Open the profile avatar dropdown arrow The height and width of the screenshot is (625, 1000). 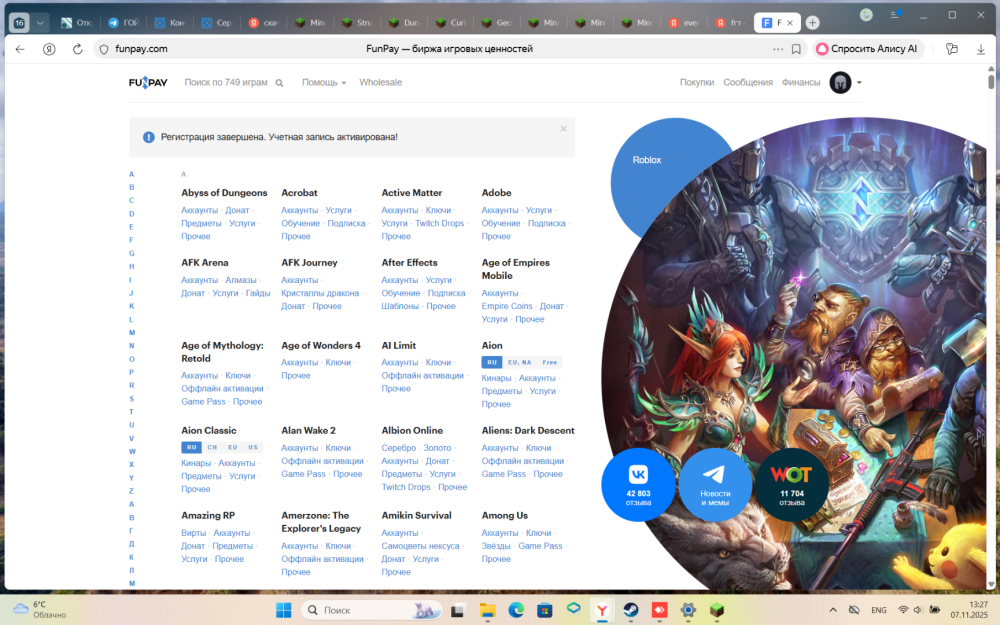coord(859,82)
